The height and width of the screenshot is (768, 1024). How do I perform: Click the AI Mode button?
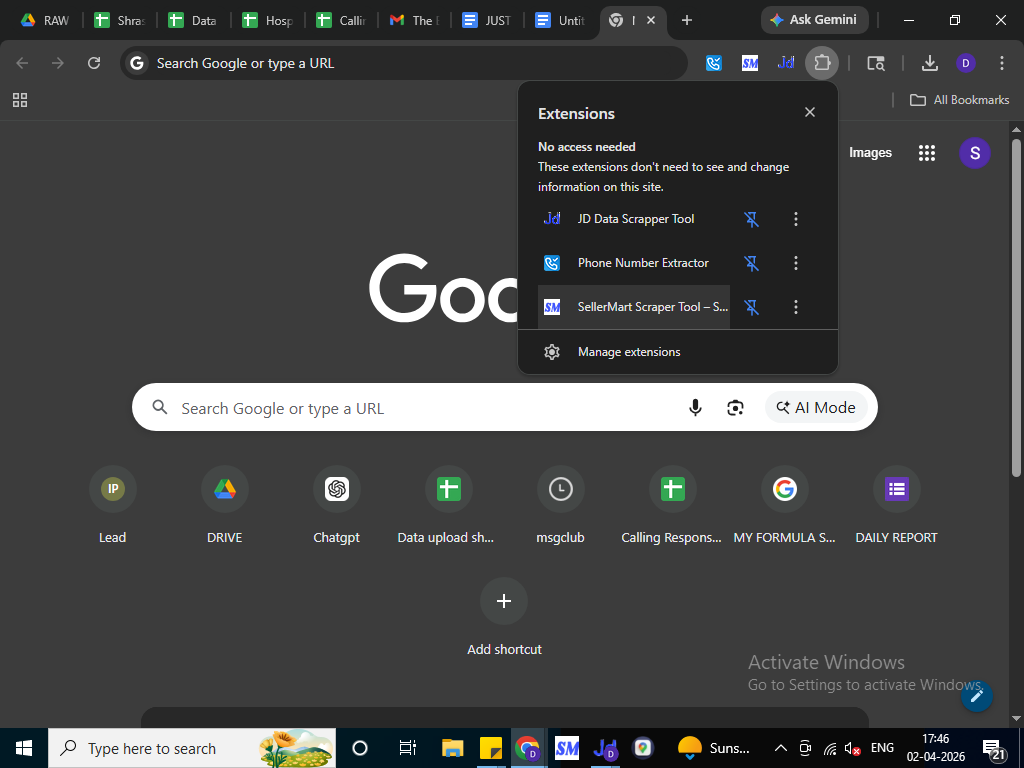(x=816, y=408)
